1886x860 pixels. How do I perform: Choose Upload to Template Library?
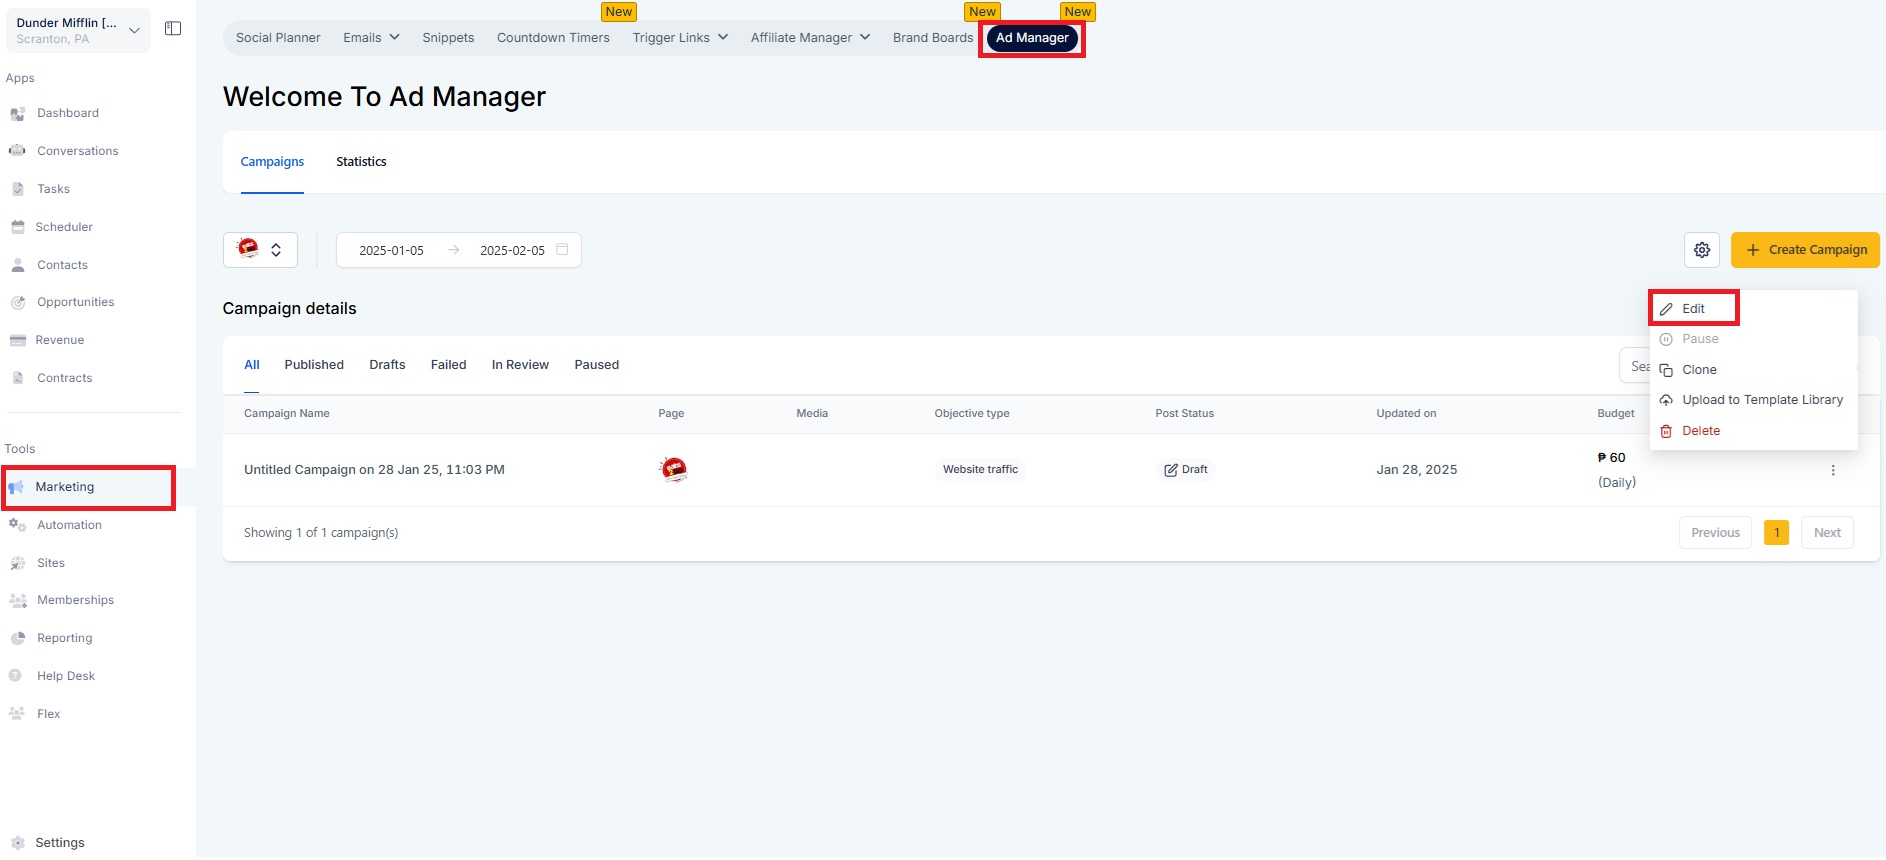pos(1762,400)
